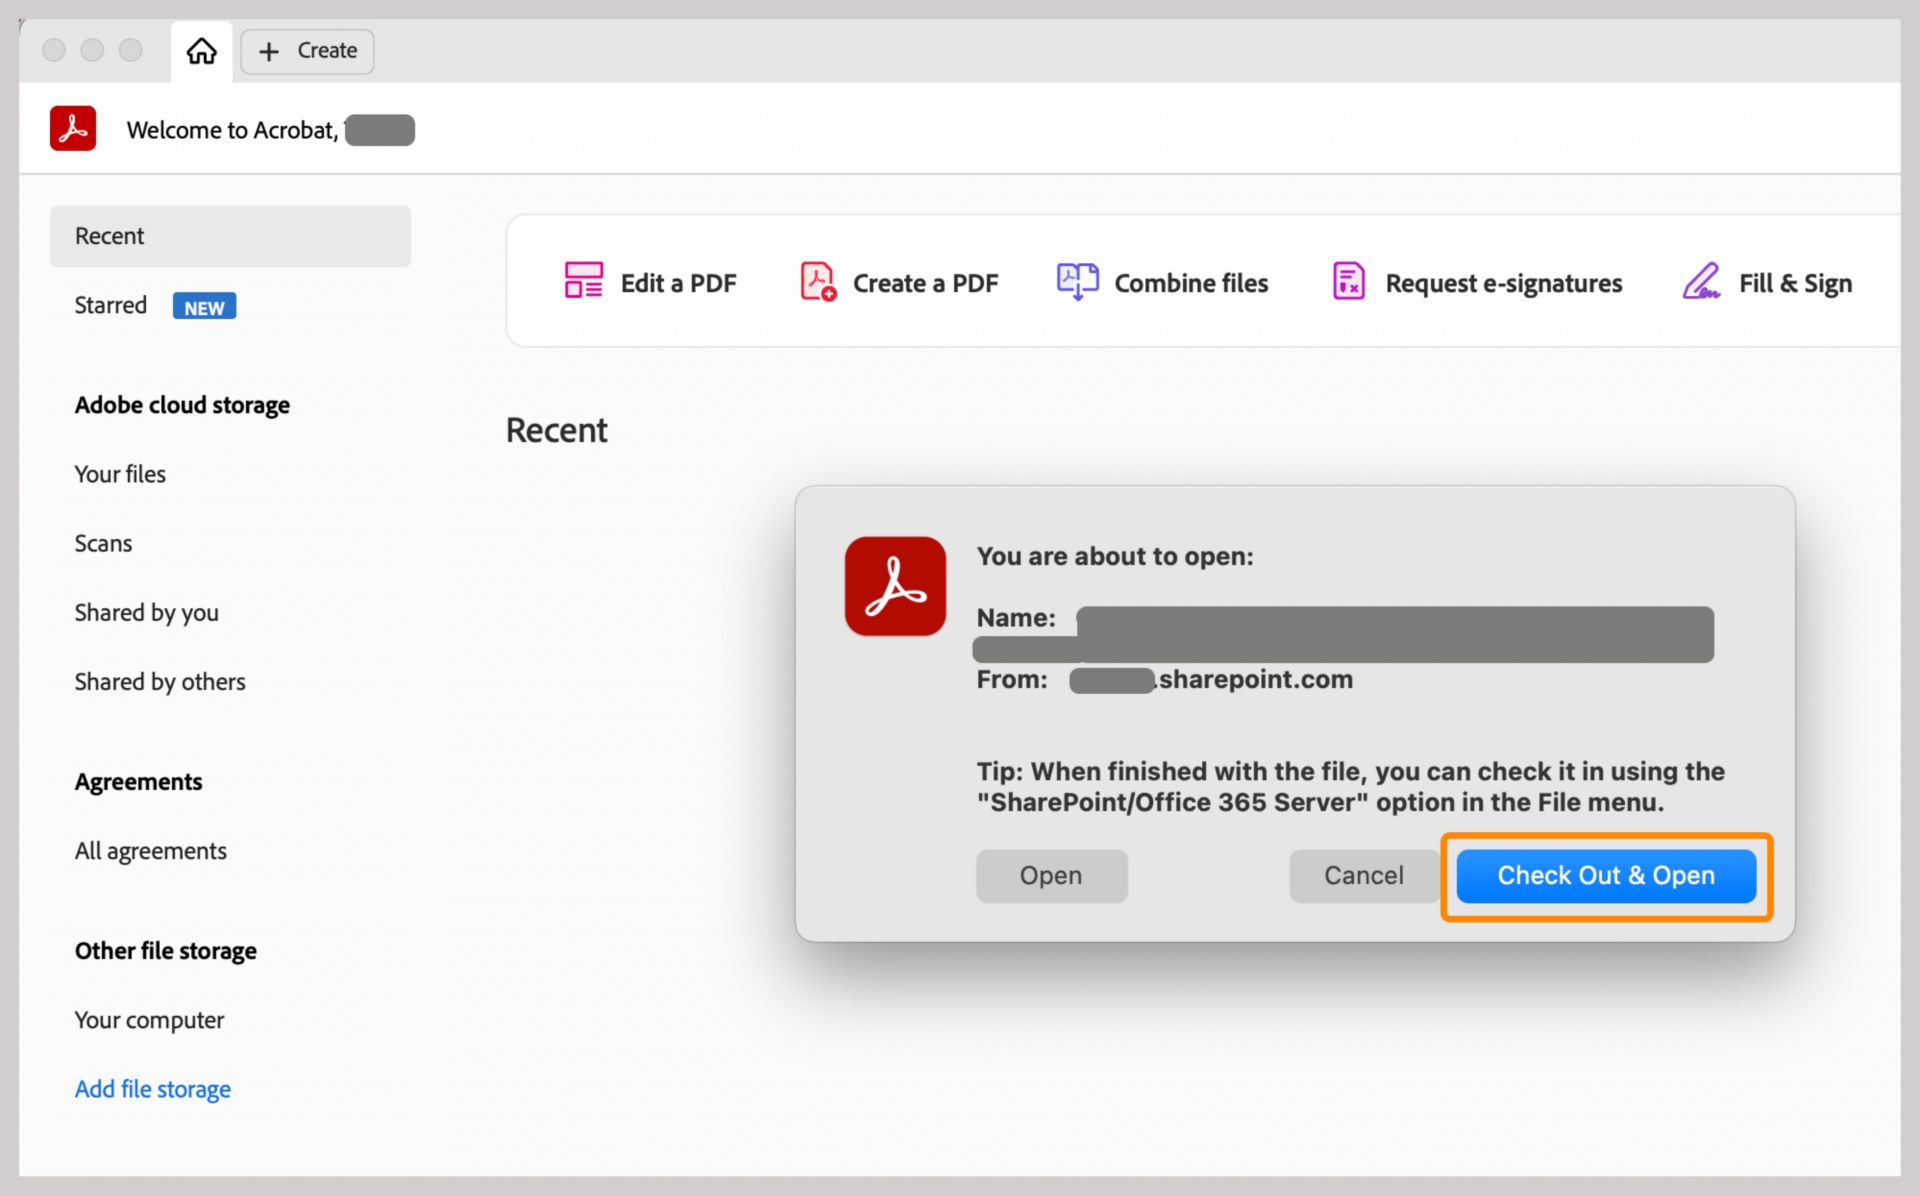Screen dimensions: 1920x1196
Task: Click the Combine files icon
Action: (1077, 281)
